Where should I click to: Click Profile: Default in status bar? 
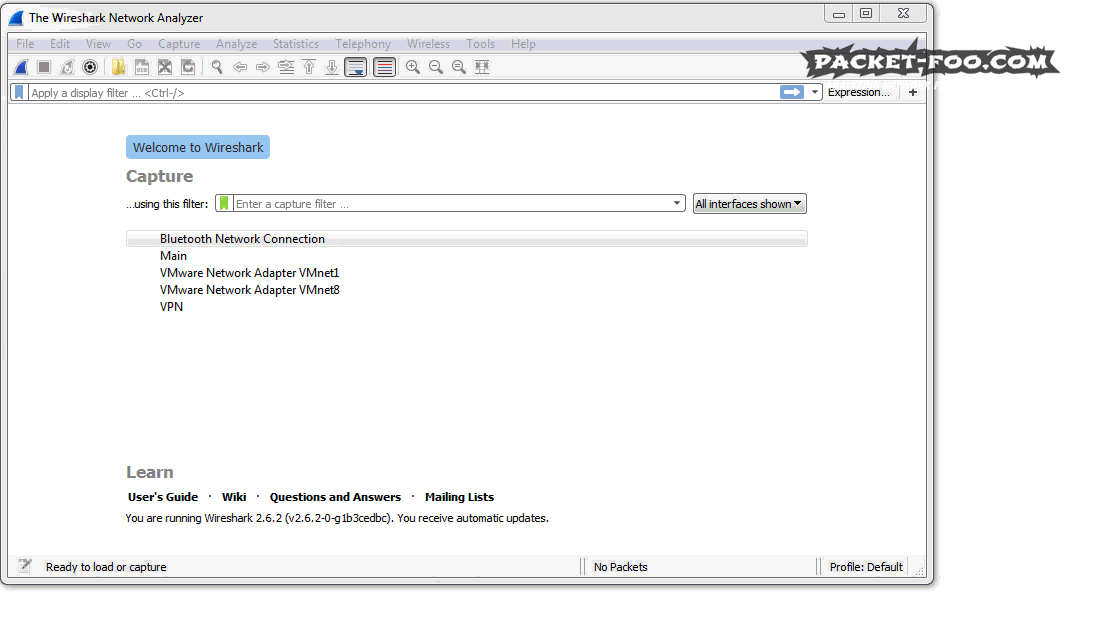[x=866, y=567]
